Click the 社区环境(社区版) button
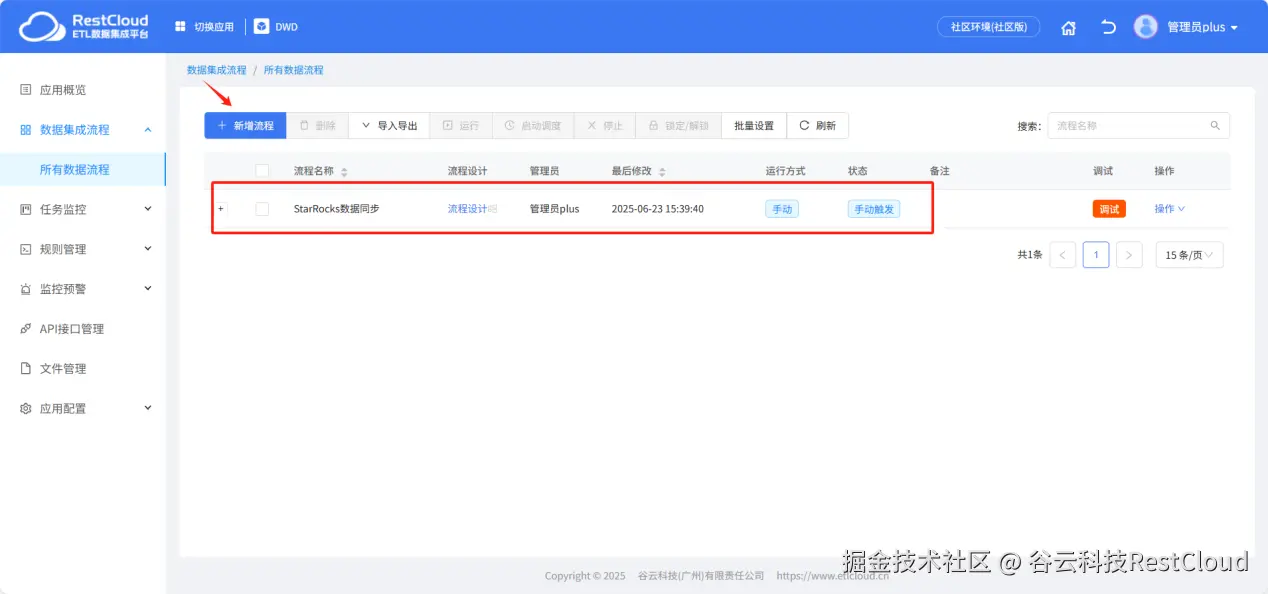The width and height of the screenshot is (1268, 594). pos(988,27)
